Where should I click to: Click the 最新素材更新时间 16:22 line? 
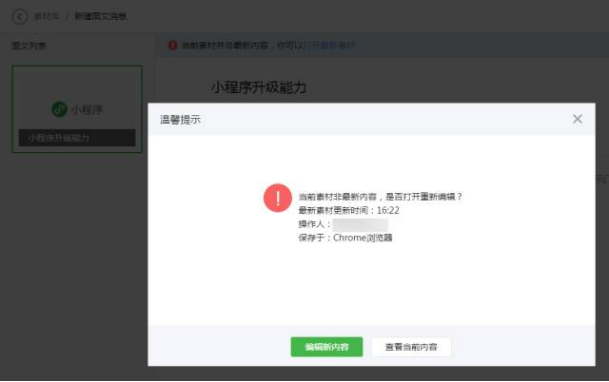click(348, 210)
